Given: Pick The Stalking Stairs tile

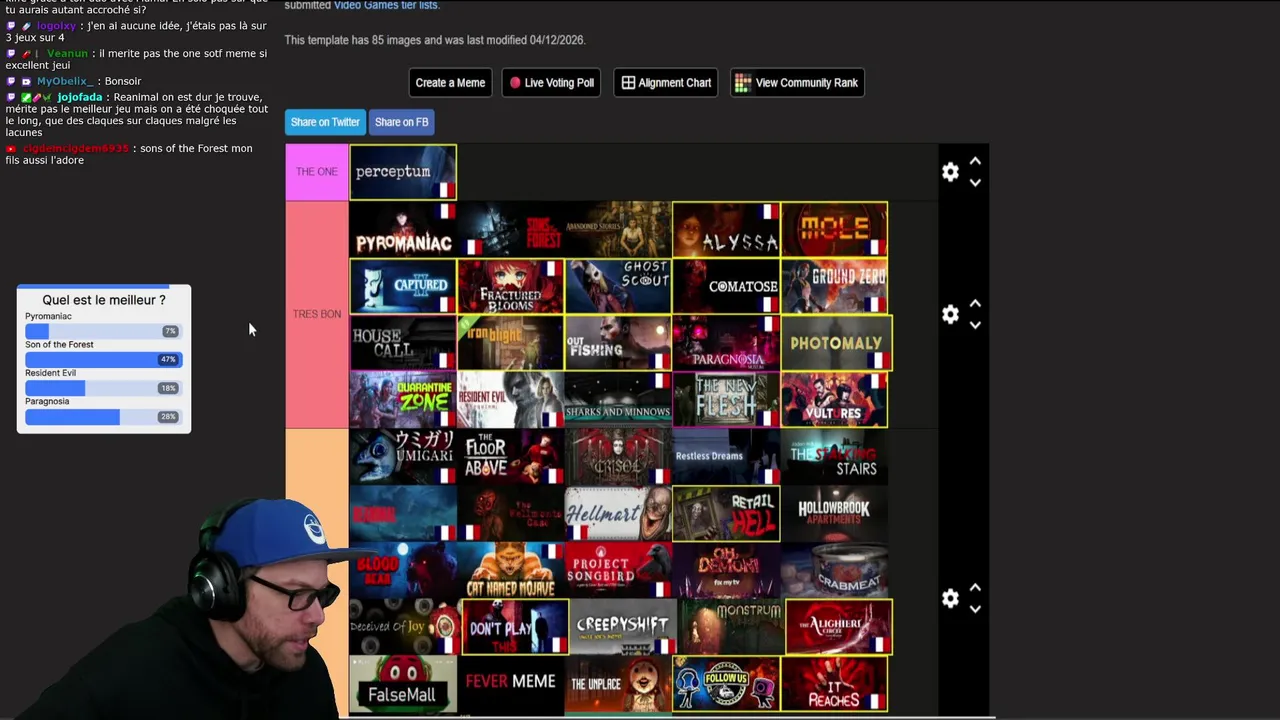Looking at the screenshot, I should pos(834,457).
